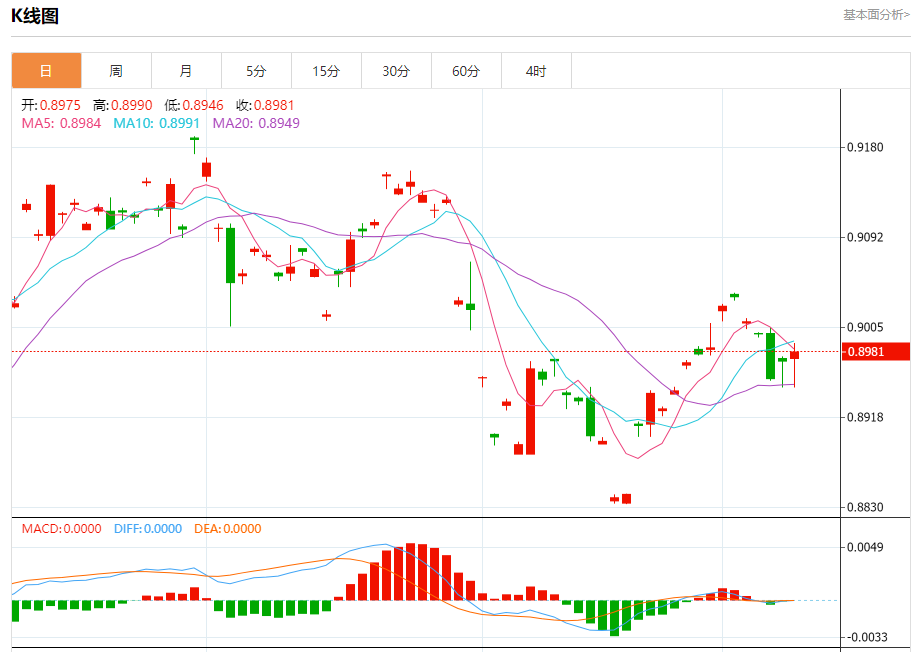Click the MA10: 0.8991 label
Image resolution: width=921 pixels, height=652 pixels.
coord(156,123)
